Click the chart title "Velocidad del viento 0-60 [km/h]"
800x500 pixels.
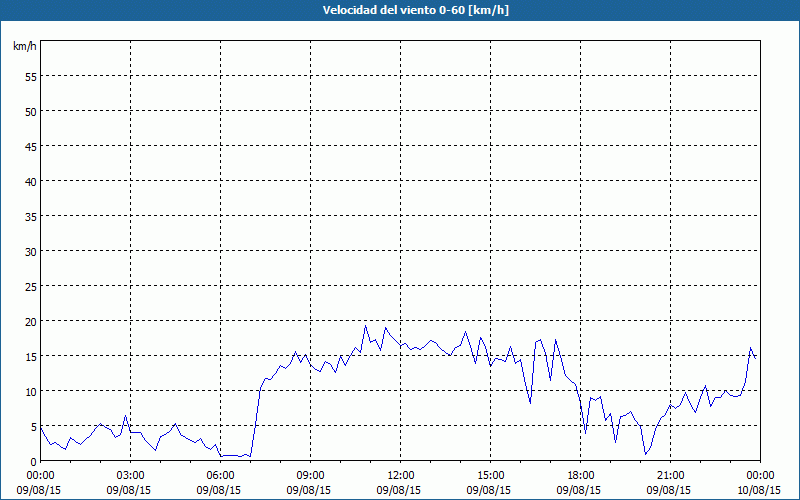tap(415, 10)
